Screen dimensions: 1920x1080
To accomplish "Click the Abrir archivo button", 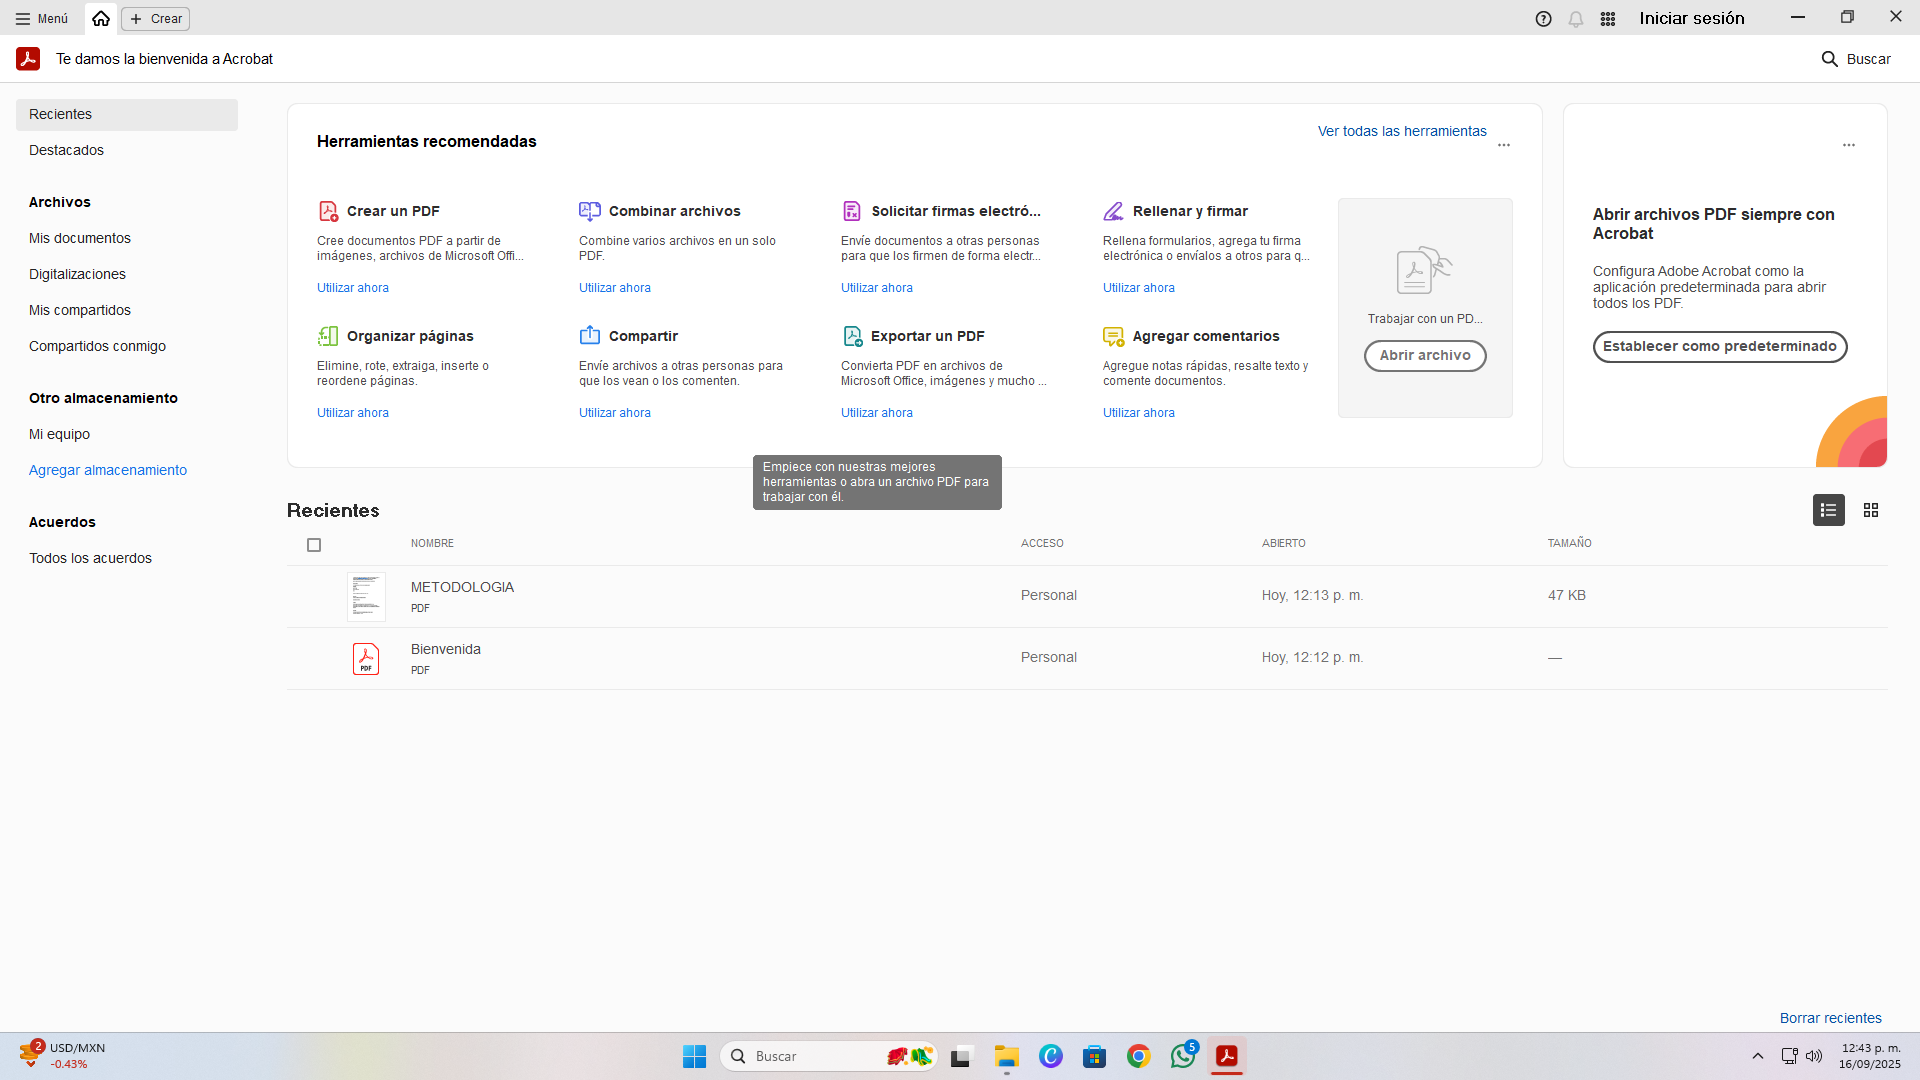I will [1425, 356].
